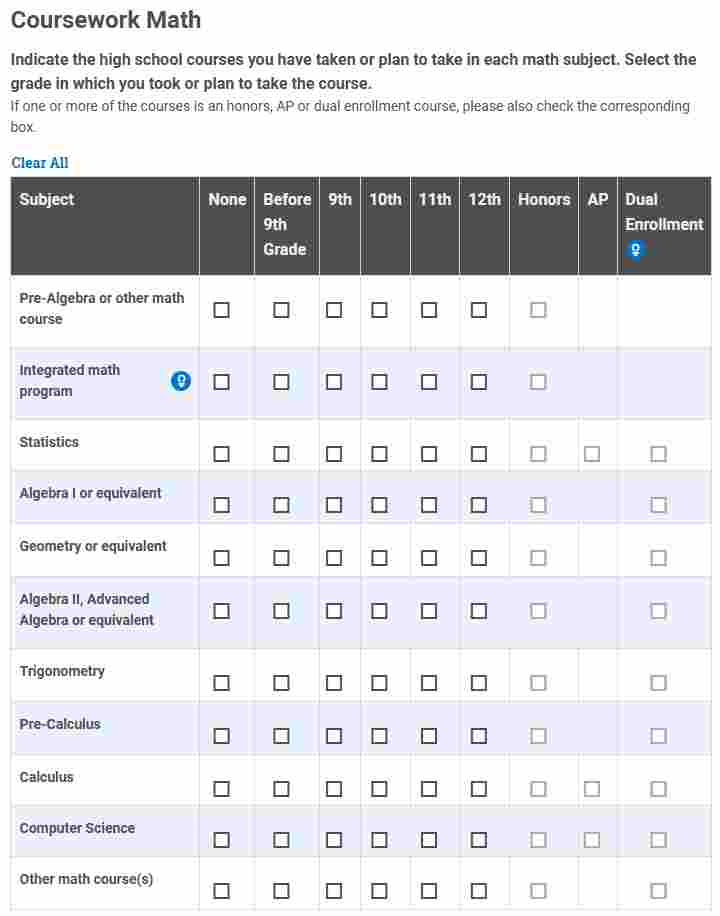Check 10th grade for Geometry or equivalent

(x=379, y=558)
